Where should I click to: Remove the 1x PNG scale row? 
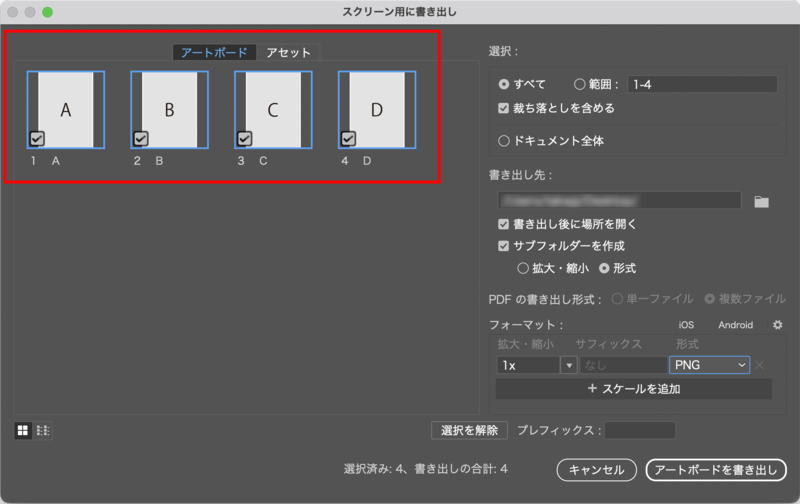(760, 365)
